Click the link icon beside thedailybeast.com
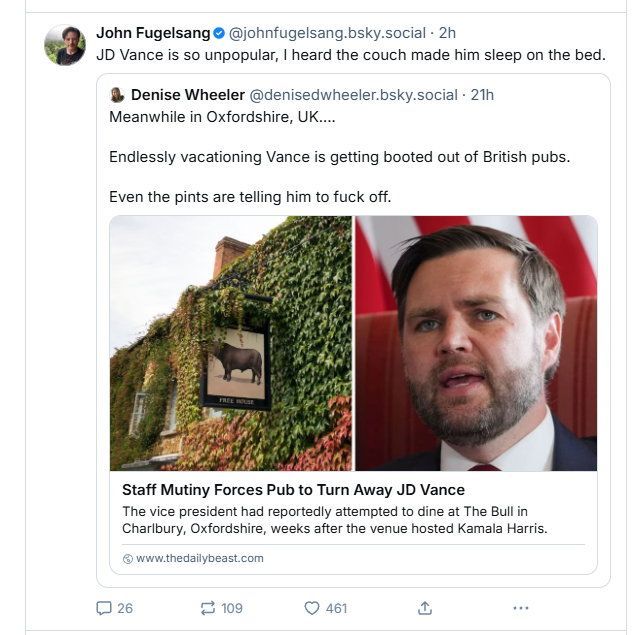Viewport: 637px width, 635px height. 128,559
